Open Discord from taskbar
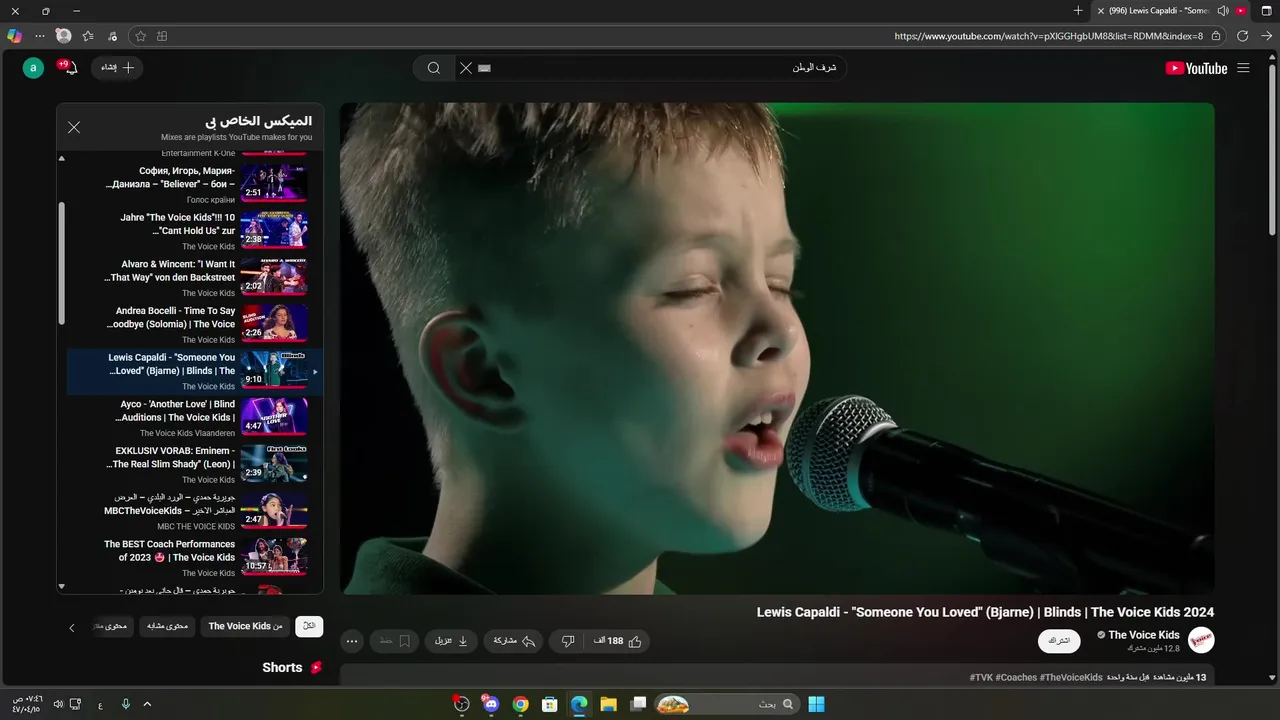This screenshot has width=1280, height=720. pyautogui.click(x=490, y=704)
